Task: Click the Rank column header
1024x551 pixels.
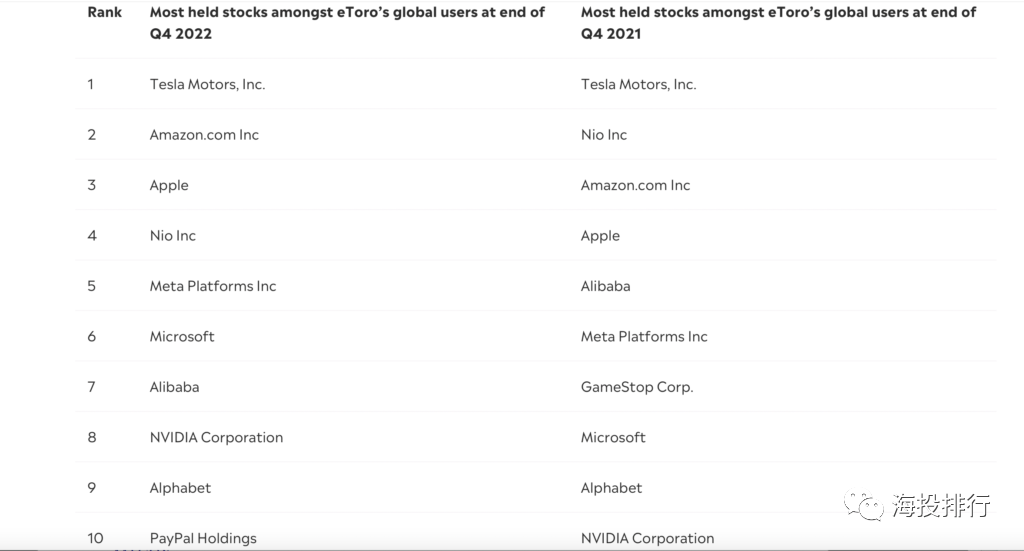Action: (104, 12)
